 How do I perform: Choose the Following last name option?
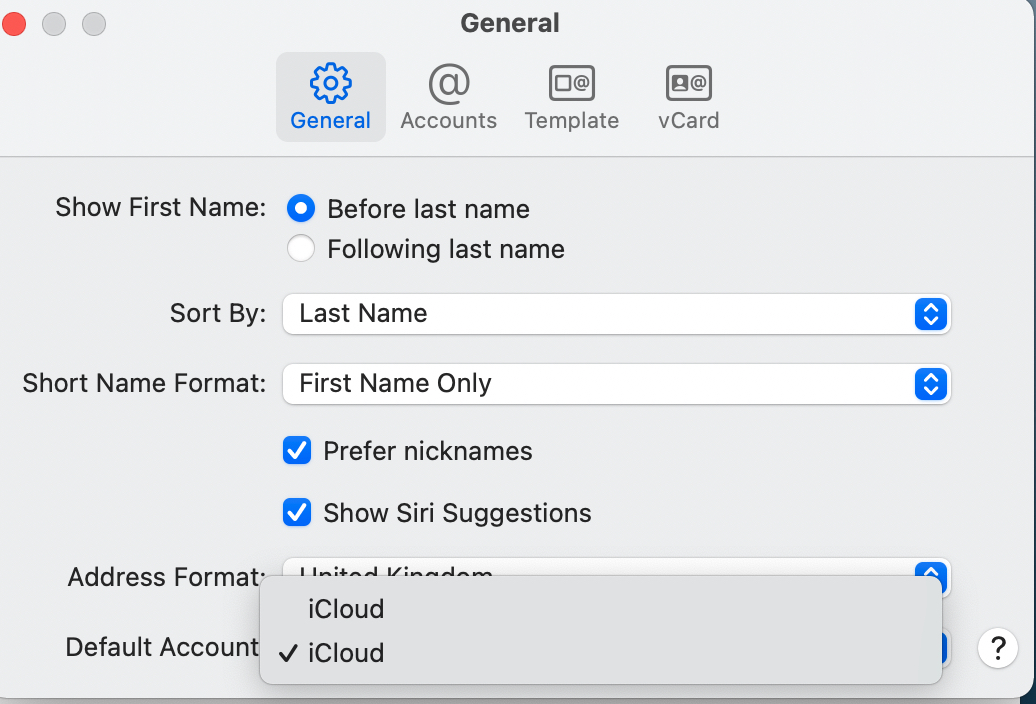[301, 249]
